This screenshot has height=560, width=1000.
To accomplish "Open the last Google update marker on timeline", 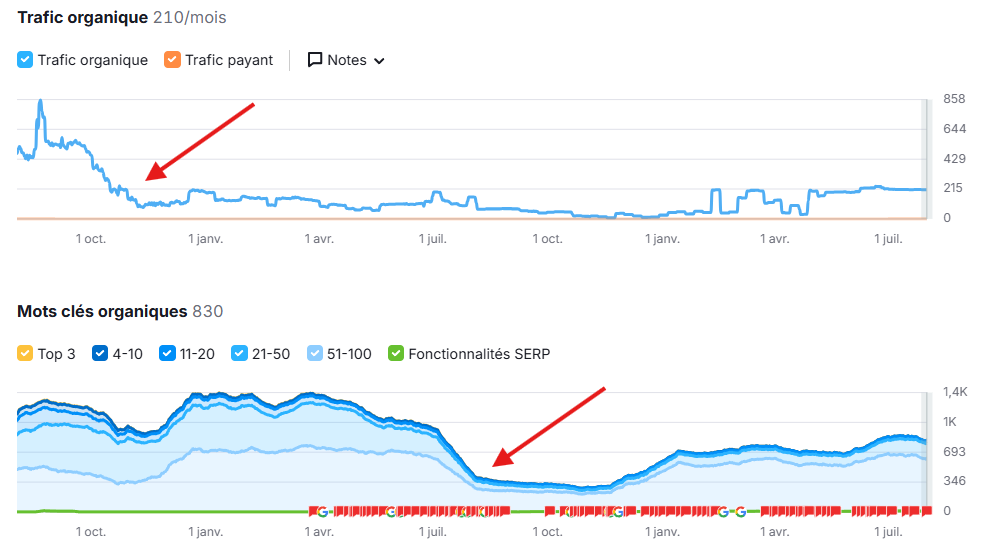I will (740, 511).
